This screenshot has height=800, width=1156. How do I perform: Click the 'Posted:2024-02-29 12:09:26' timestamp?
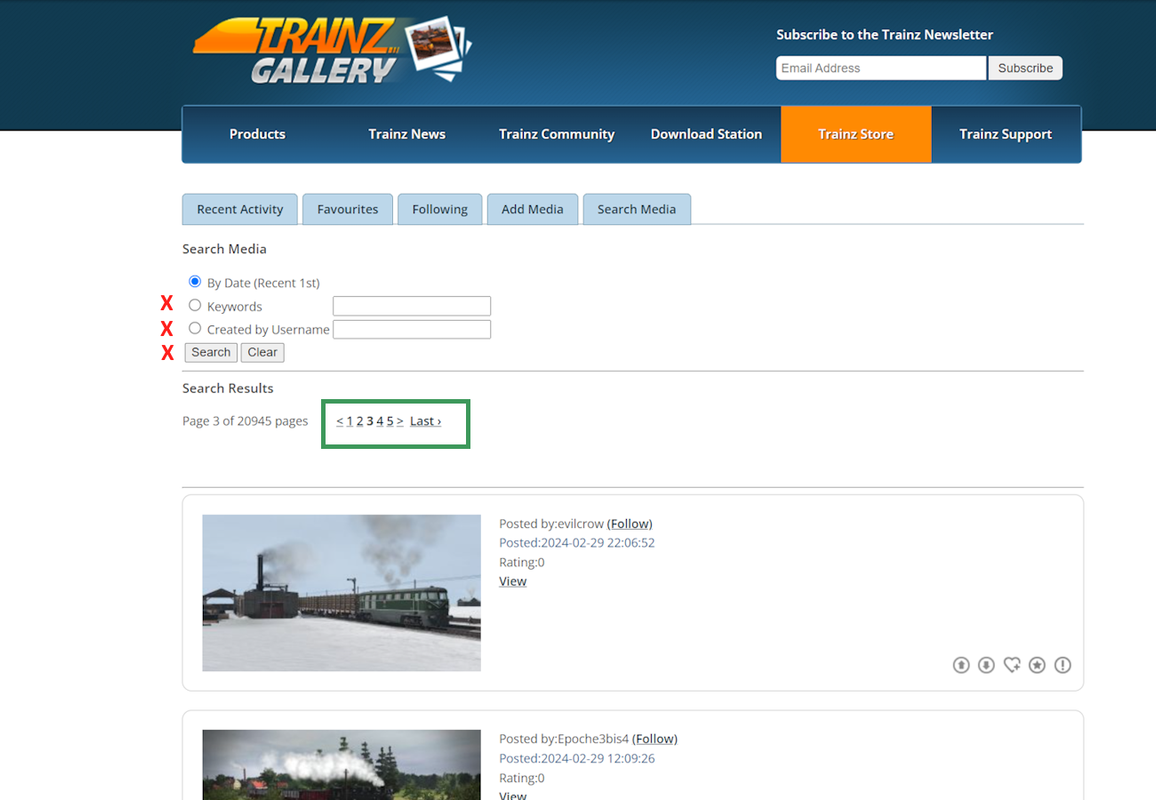(x=577, y=758)
